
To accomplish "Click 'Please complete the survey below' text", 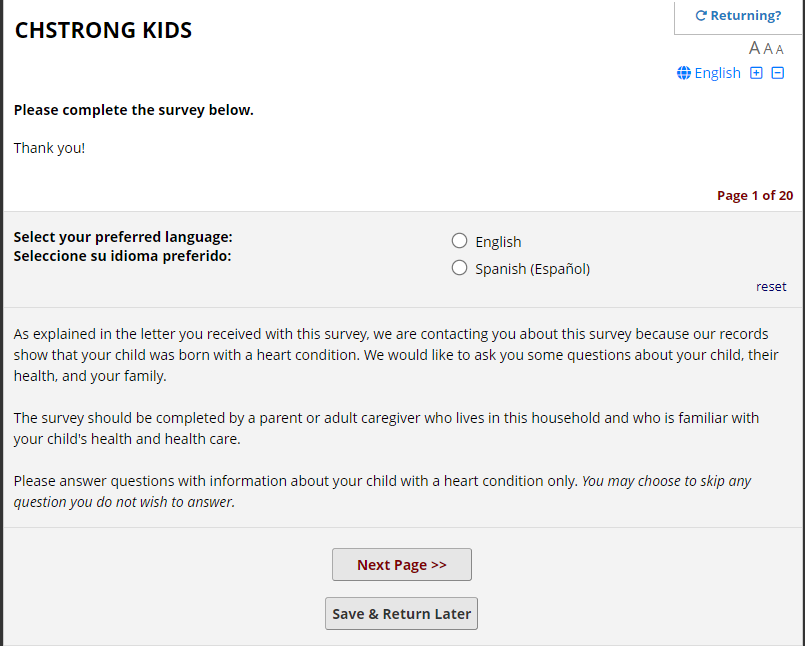I will 134,110.
